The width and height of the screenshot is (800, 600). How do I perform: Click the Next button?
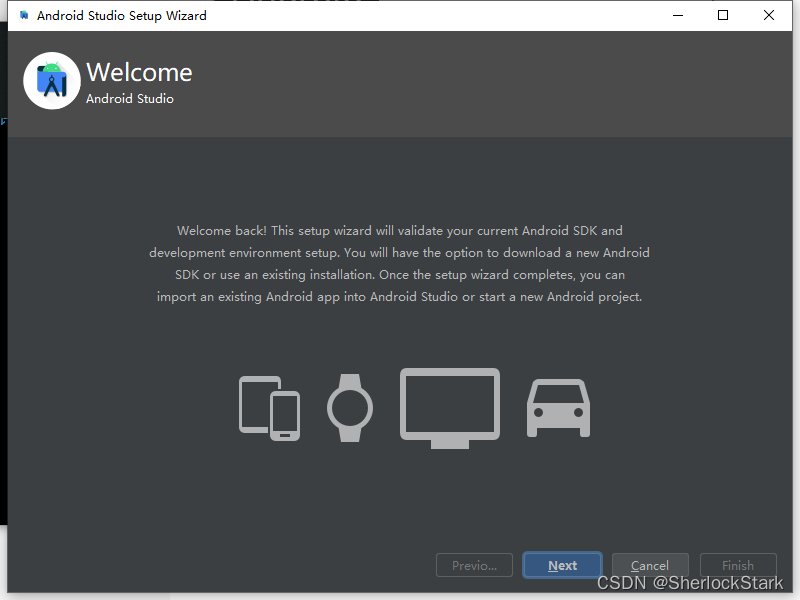click(562, 565)
